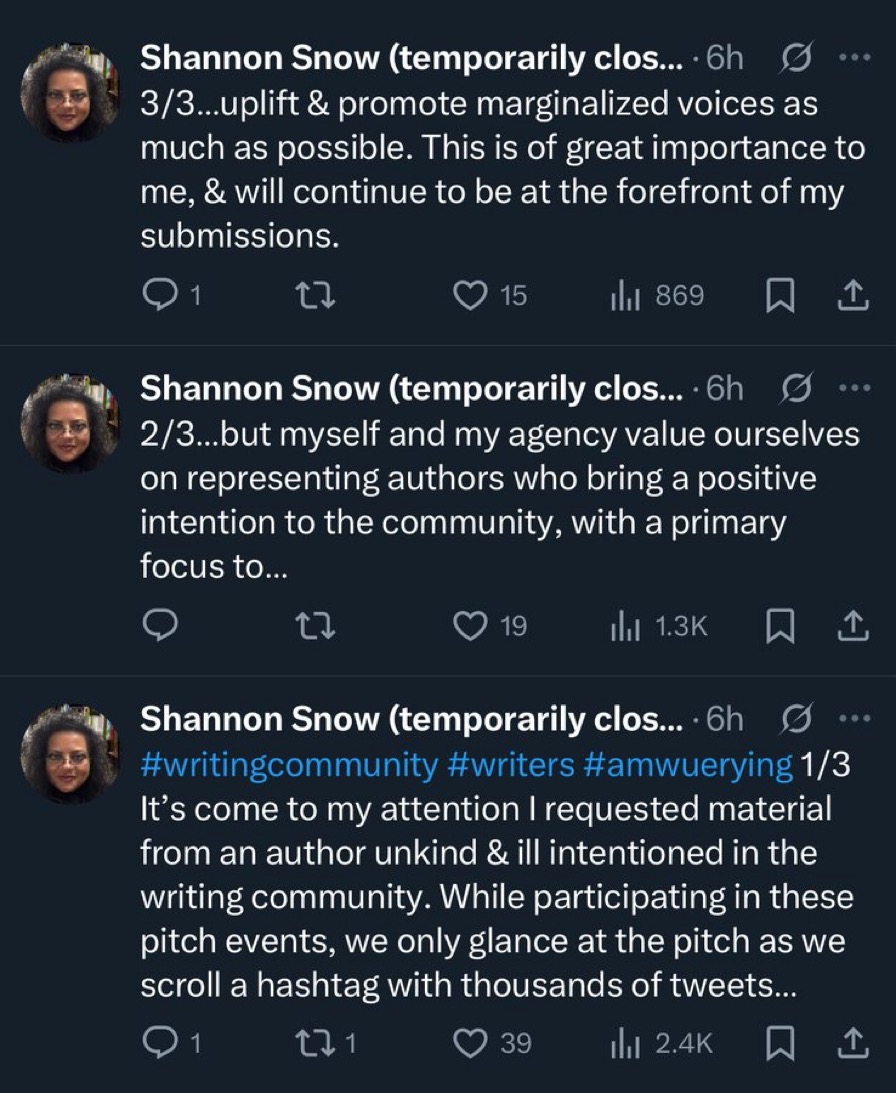Reply to the 2/3 agency tweet

[x=160, y=626]
